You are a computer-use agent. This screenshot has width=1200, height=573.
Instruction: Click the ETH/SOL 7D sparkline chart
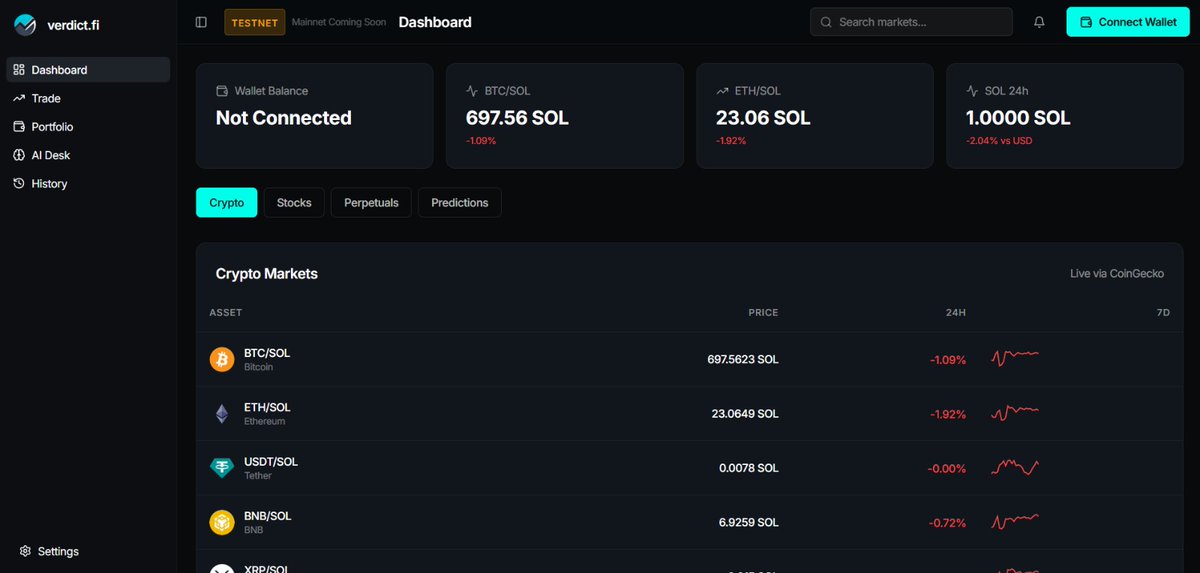pos(1015,411)
